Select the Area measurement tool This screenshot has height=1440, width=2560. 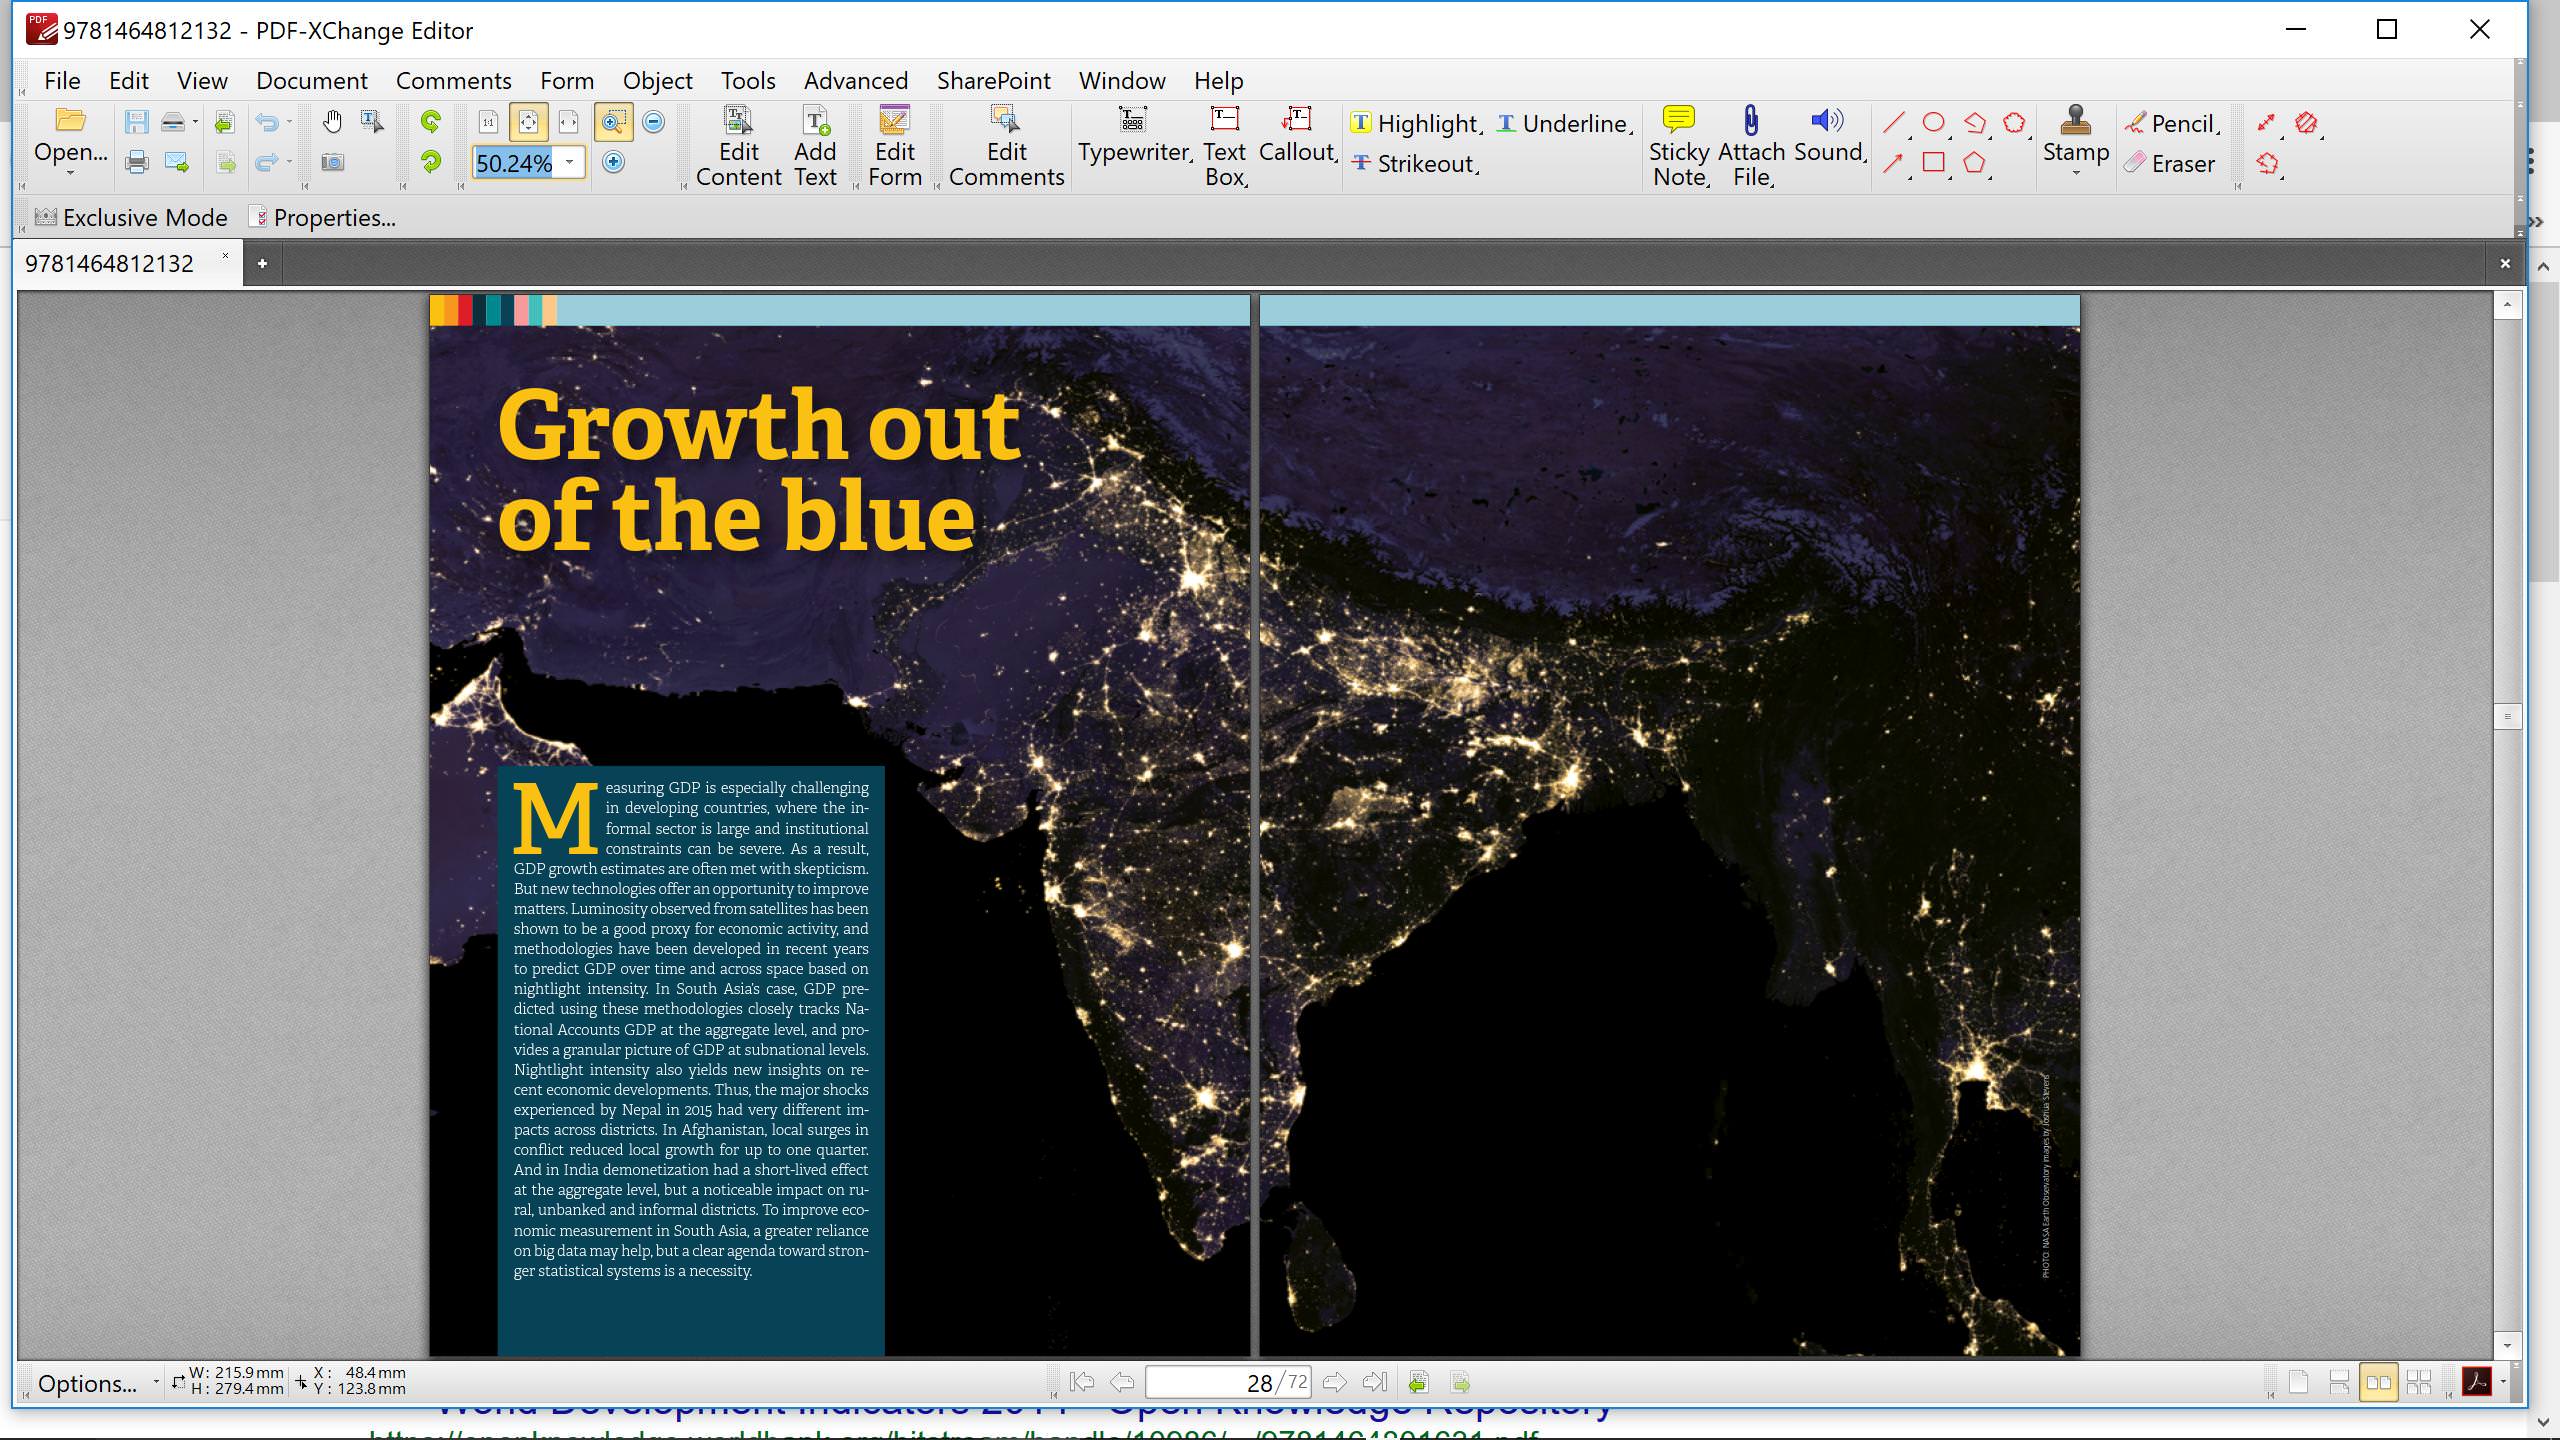[2306, 122]
